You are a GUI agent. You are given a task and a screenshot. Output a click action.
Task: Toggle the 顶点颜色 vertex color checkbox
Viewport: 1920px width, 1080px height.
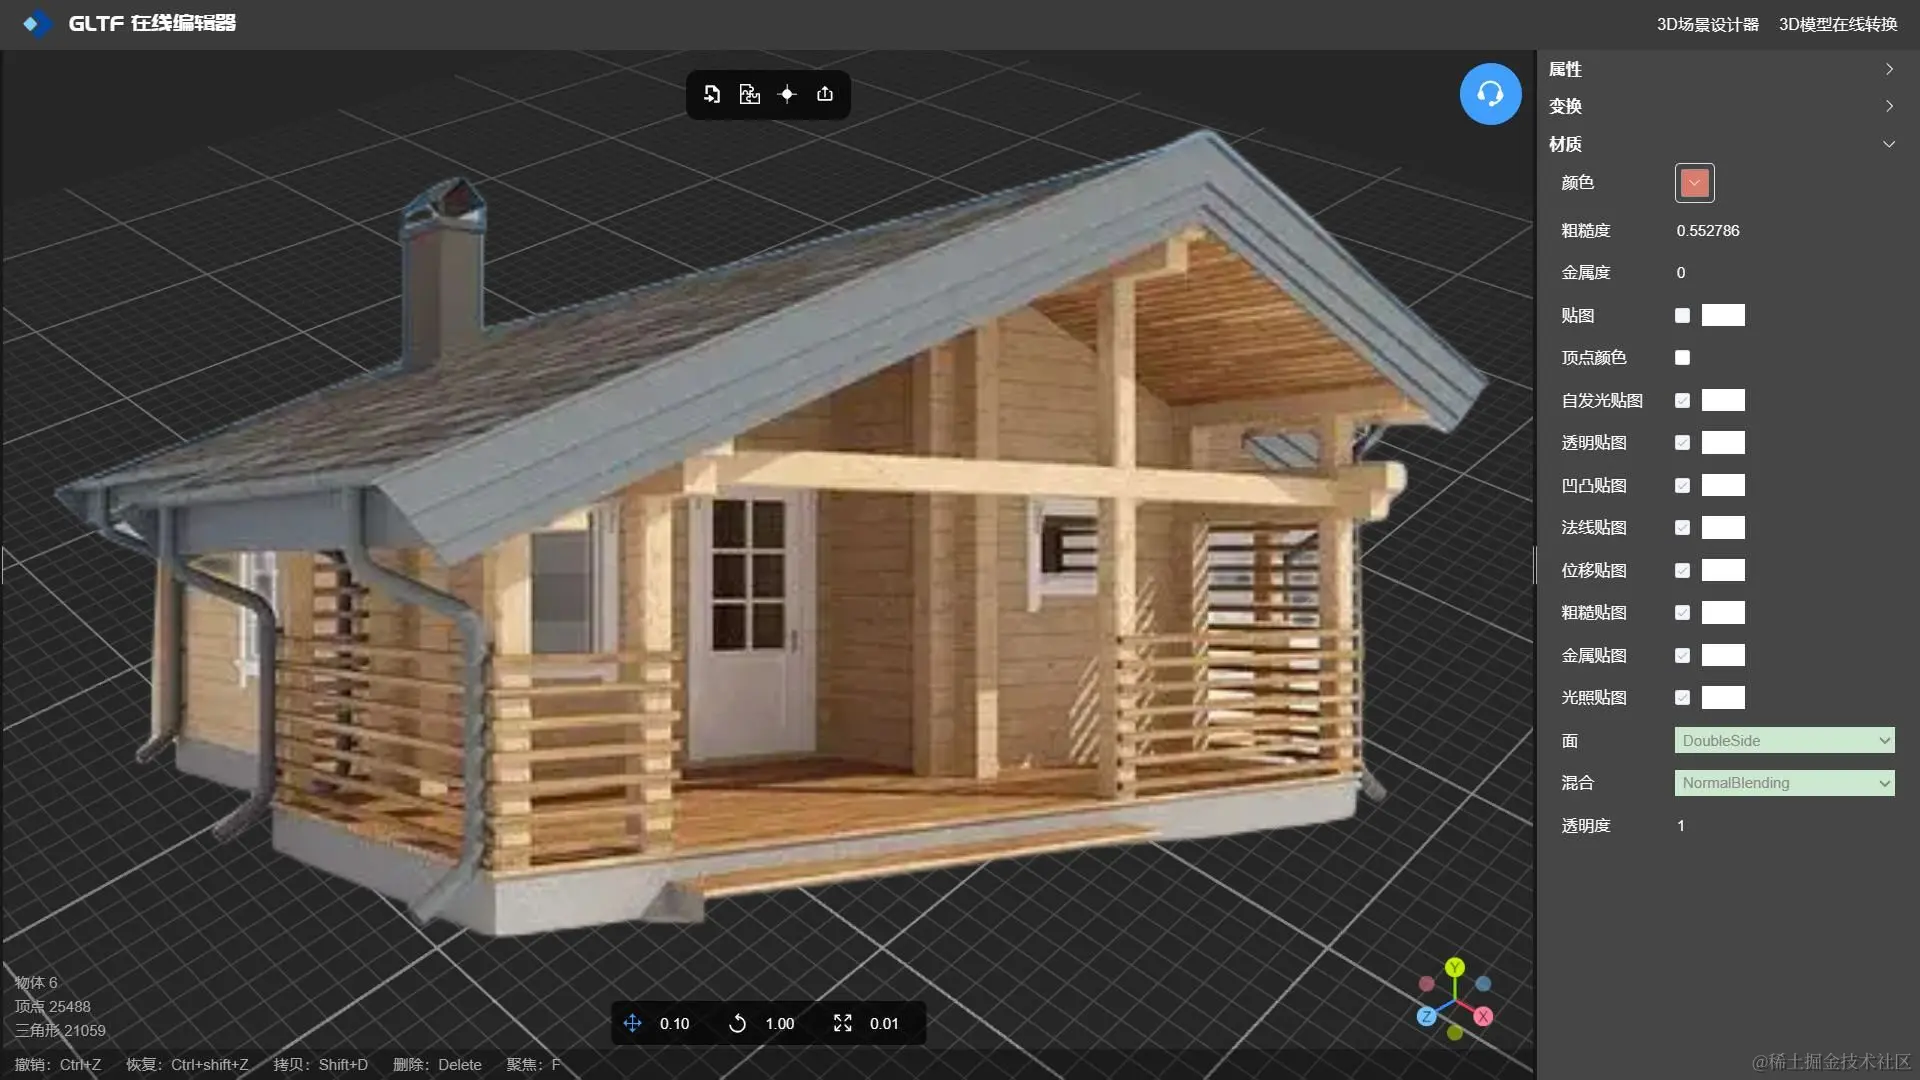tap(1682, 358)
